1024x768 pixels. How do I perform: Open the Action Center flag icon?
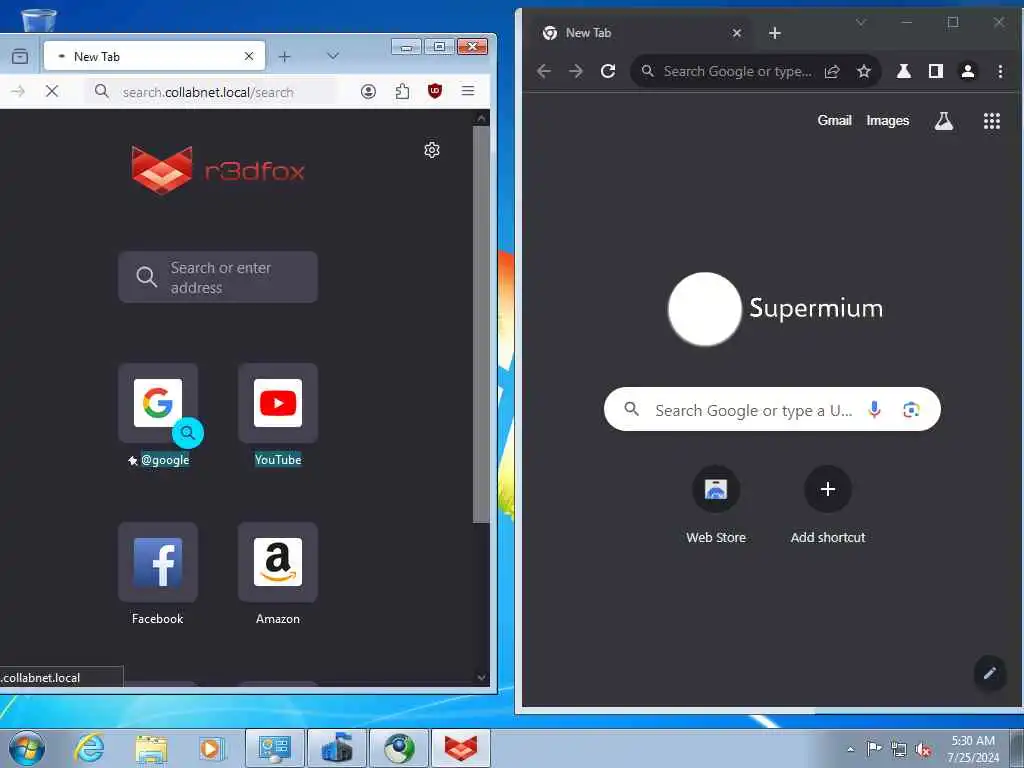(874, 748)
